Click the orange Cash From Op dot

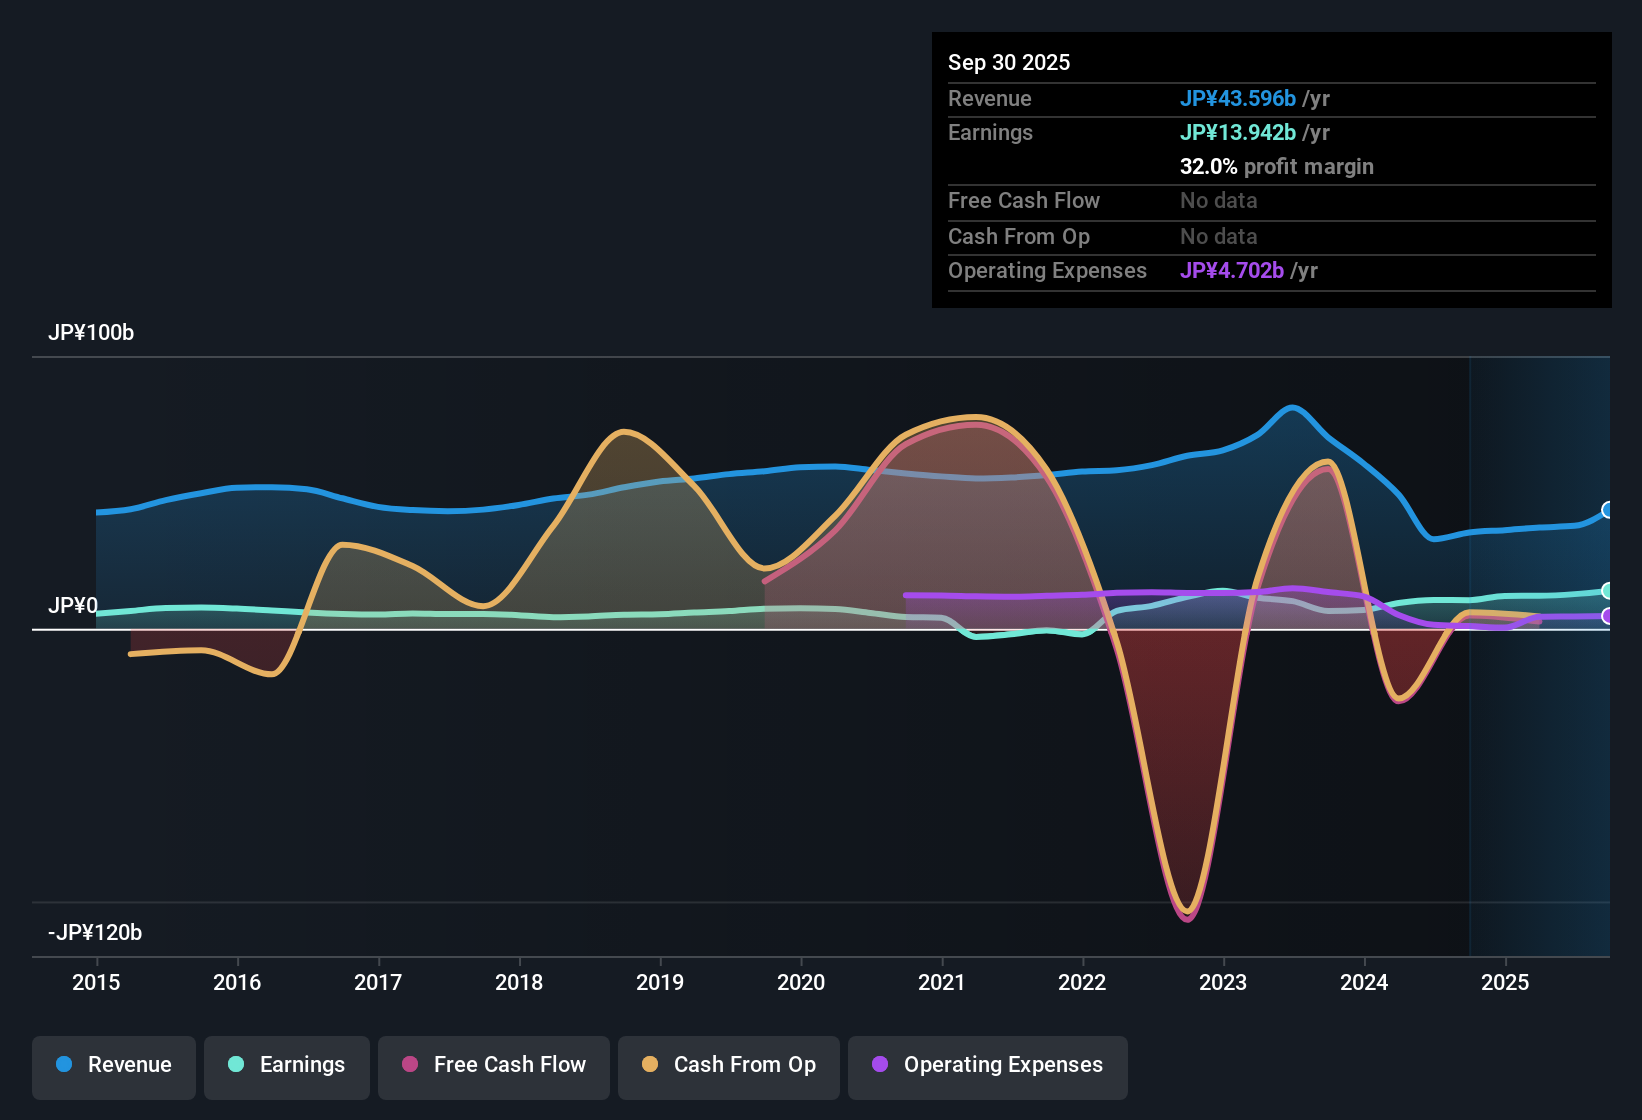point(650,1065)
